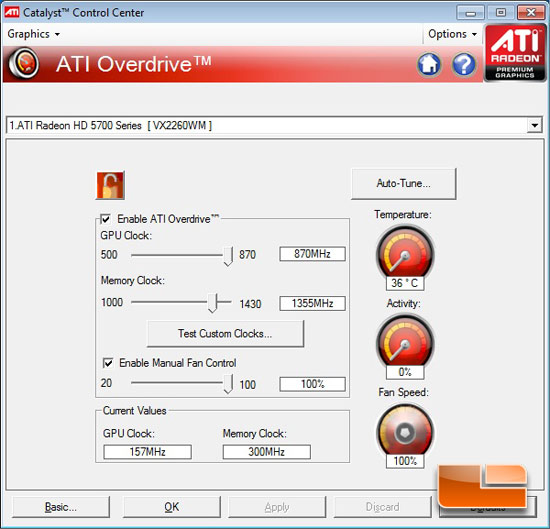This screenshot has width=550, height=529.
Task: Open the Options menu
Action: point(452,34)
